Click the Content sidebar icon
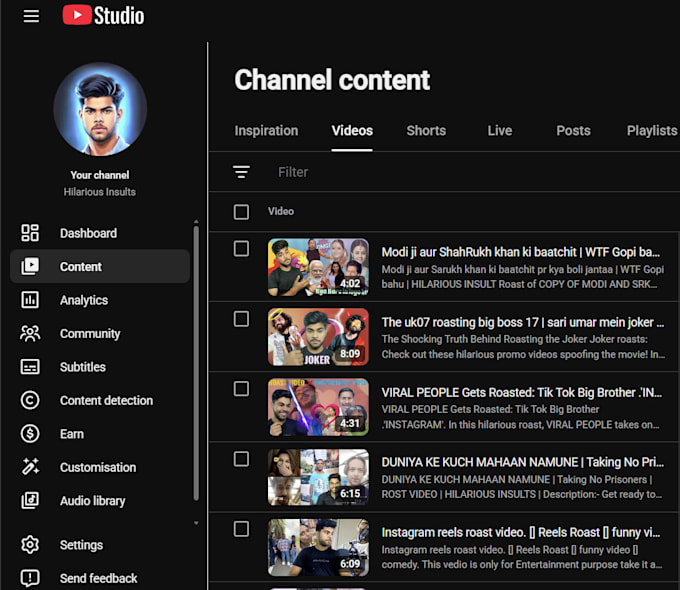680x590 pixels. click(x=30, y=266)
